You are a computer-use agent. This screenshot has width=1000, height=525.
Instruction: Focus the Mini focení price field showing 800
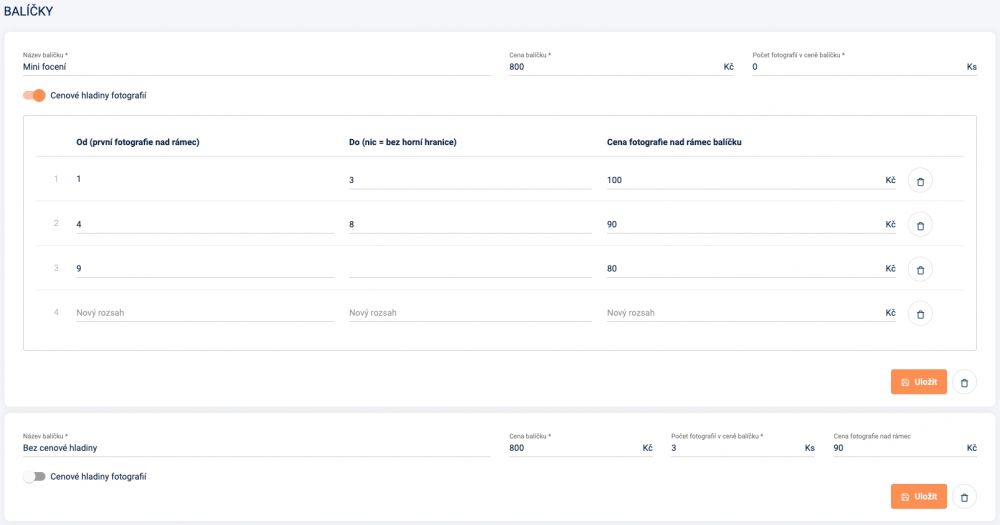coord(621,66)
